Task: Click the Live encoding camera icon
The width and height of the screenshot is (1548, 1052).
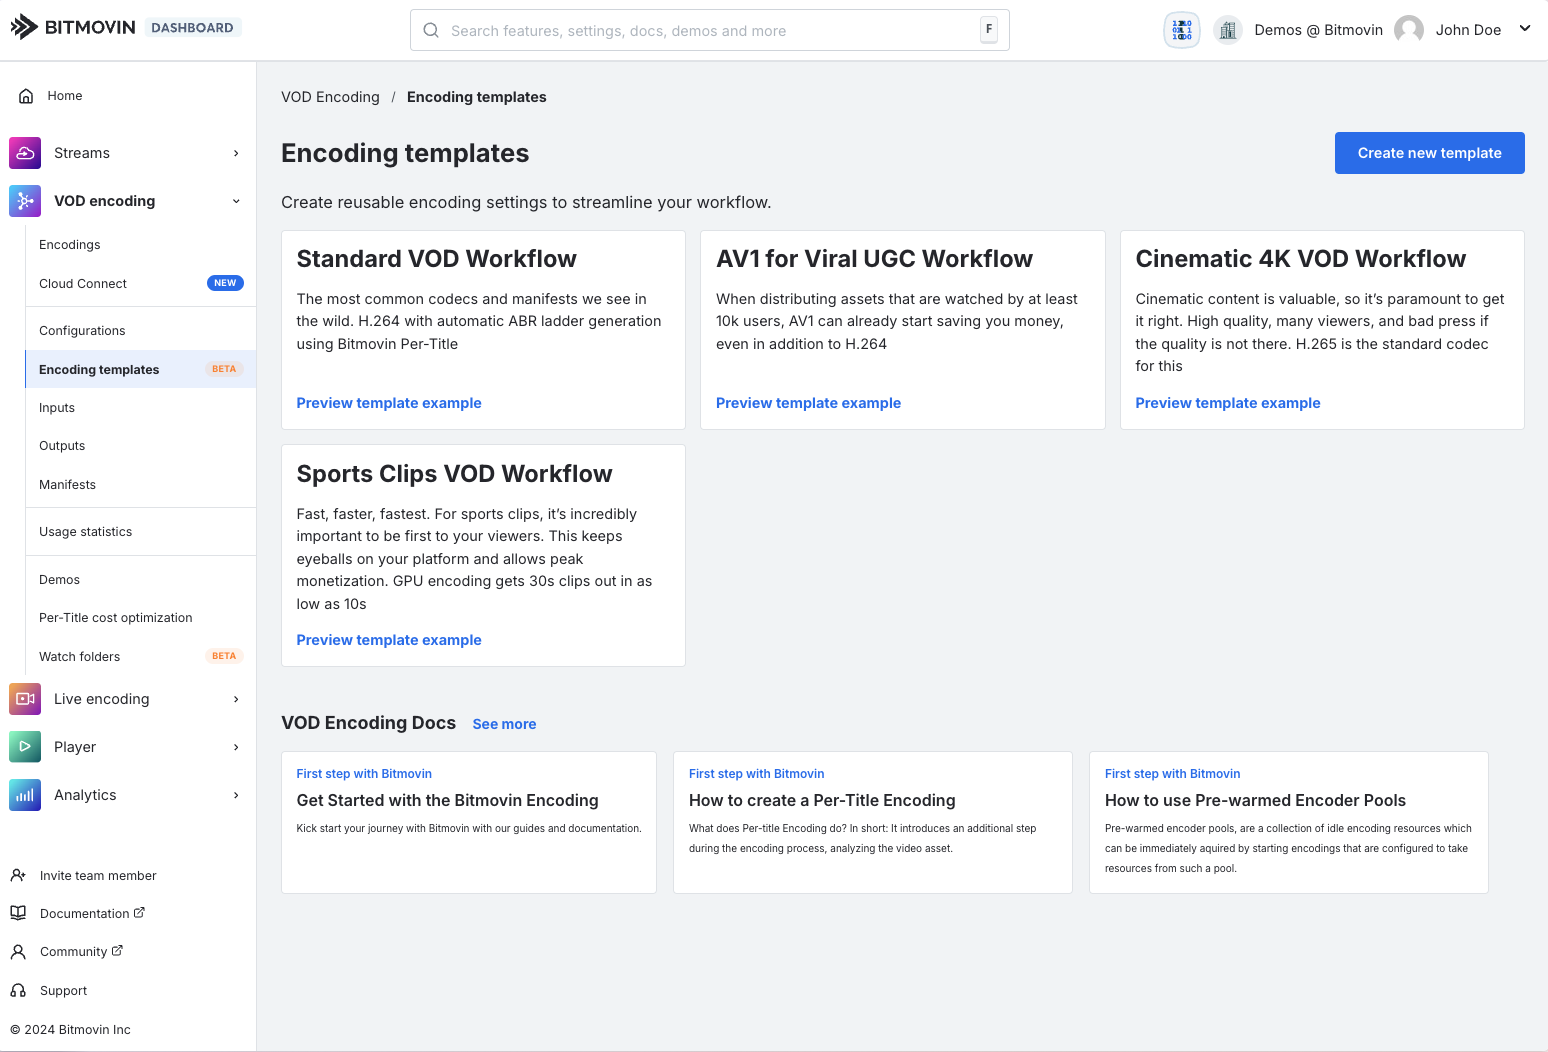Action: point(25,699)
